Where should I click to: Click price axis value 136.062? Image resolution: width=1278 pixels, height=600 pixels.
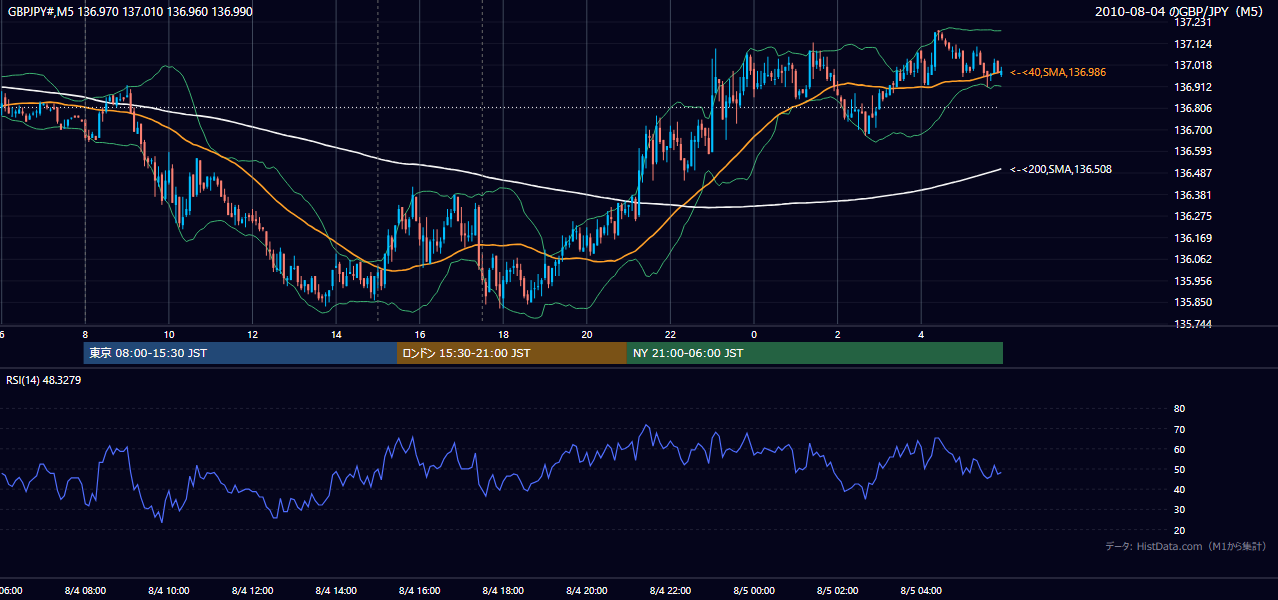pyautogui.click(x=1192, y=259)
